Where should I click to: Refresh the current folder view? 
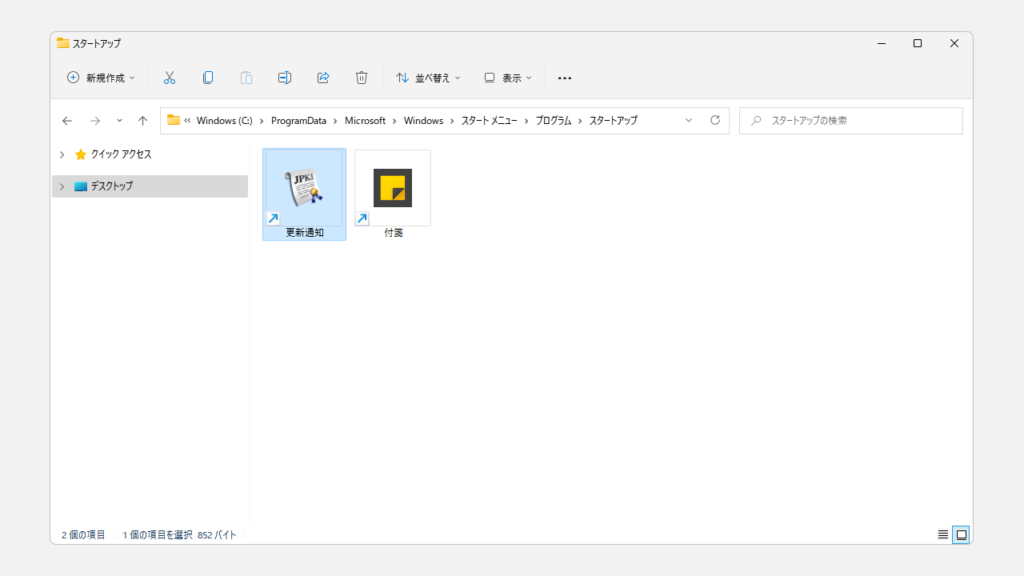click(715, 120)
